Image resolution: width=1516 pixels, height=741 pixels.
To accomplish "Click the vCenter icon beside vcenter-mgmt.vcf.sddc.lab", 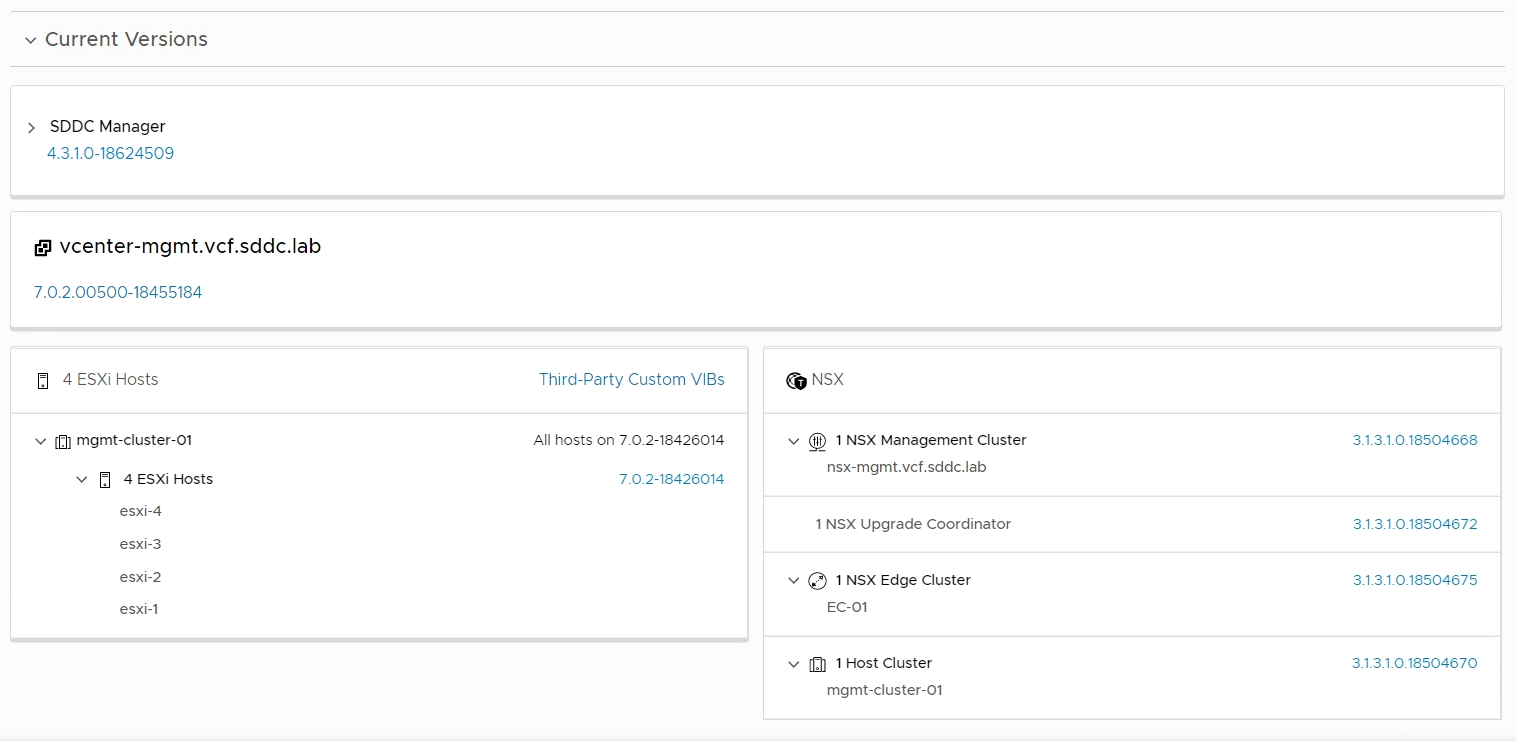I will click(x=42, y=248).
